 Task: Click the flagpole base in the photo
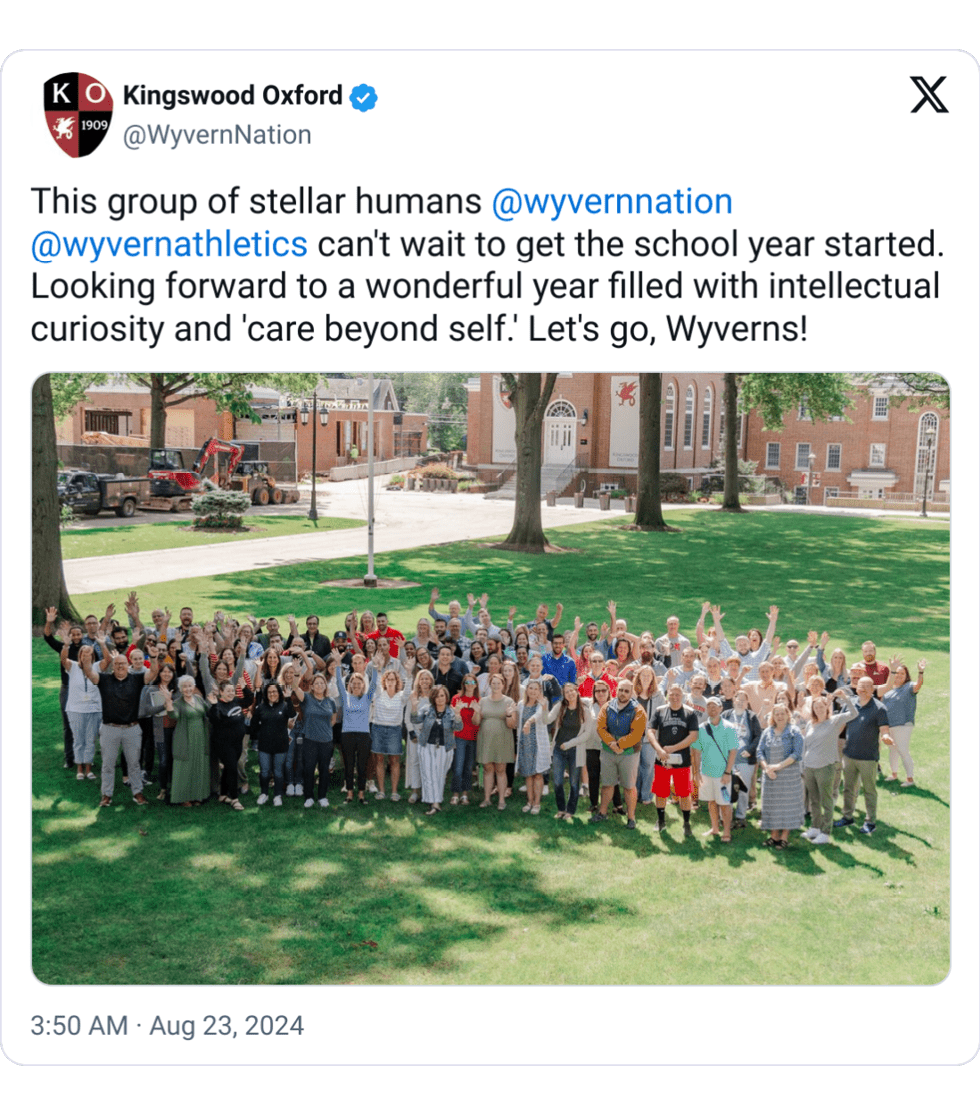370,580
